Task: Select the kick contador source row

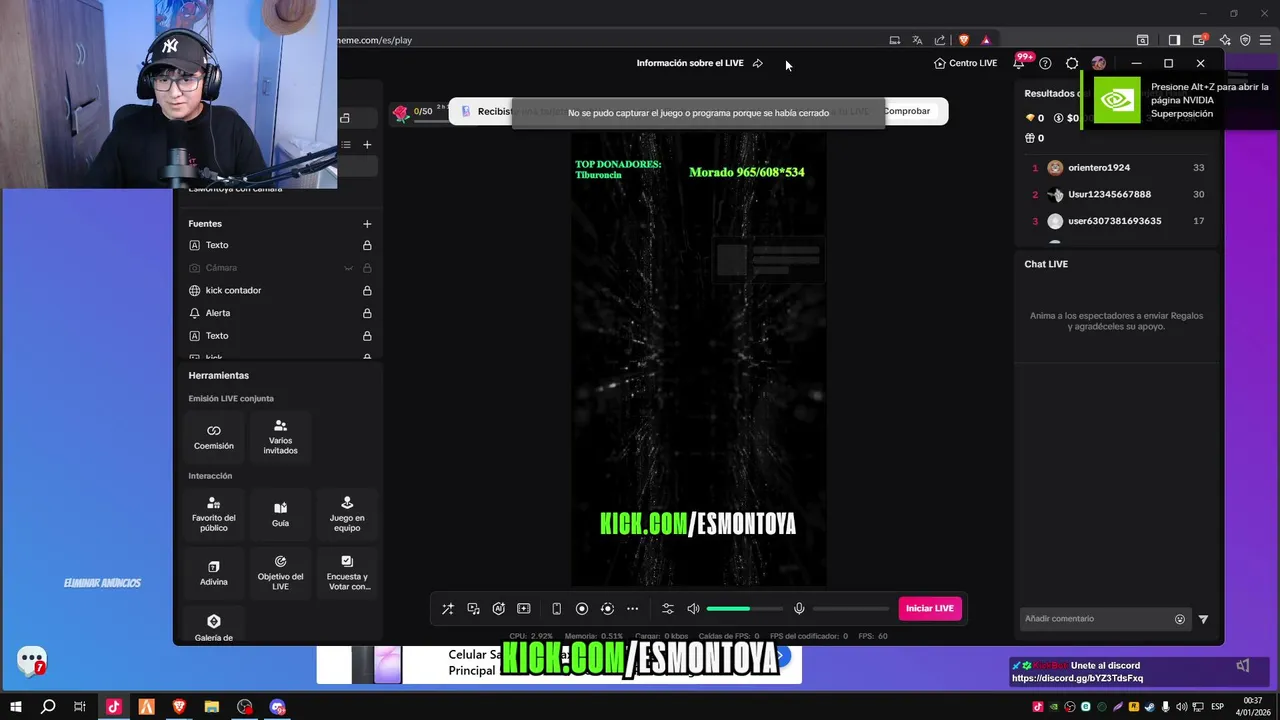Action: [x=280, y=290]
